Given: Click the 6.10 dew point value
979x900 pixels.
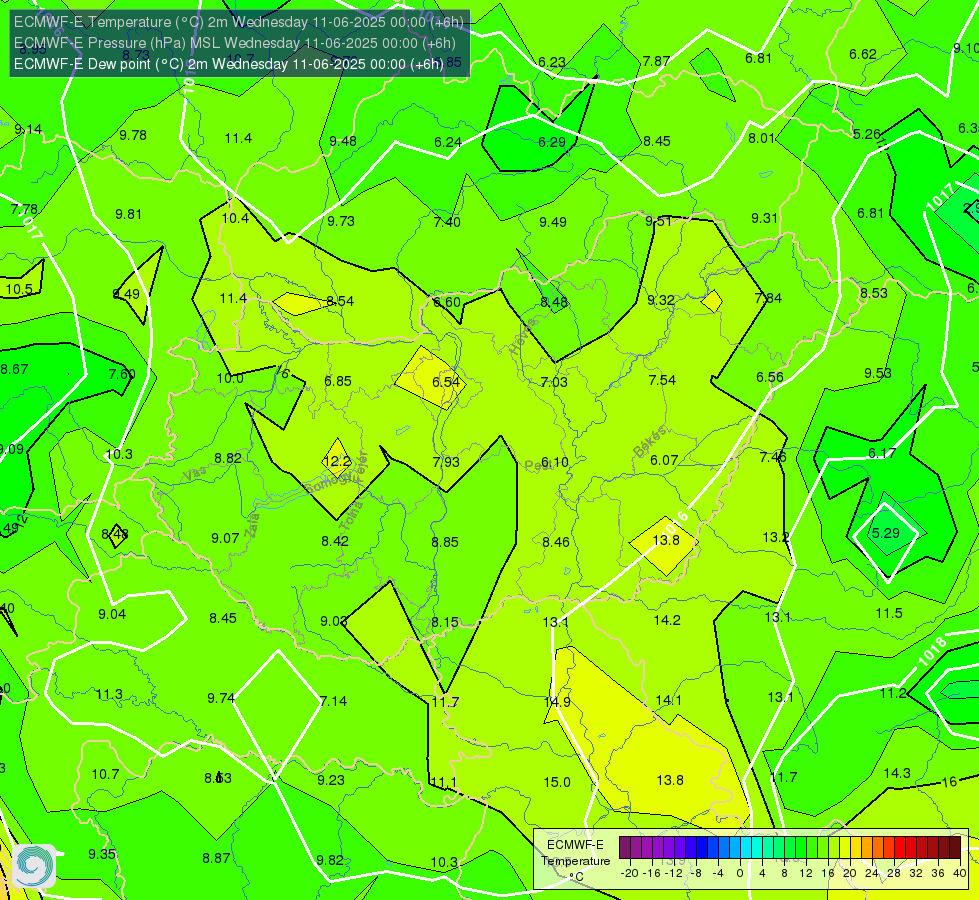Looking at the screenshot, I should (554, 462).
